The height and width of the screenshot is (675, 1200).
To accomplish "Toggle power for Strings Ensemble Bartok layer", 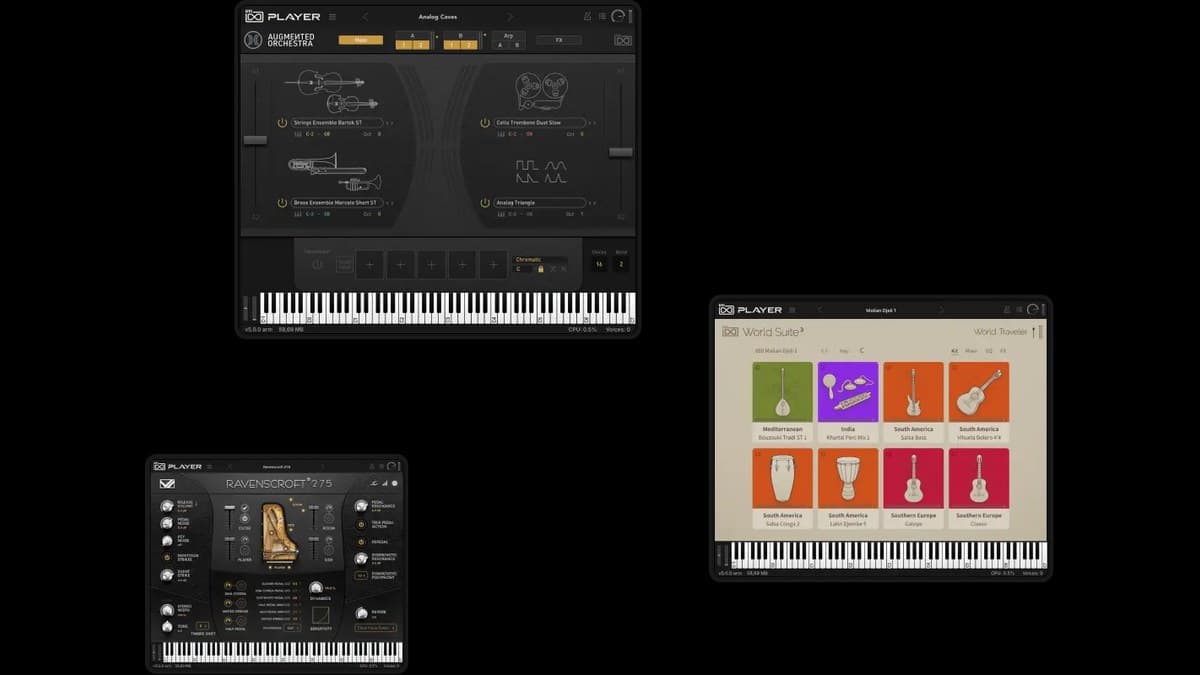I will click(x=283, y=123).
